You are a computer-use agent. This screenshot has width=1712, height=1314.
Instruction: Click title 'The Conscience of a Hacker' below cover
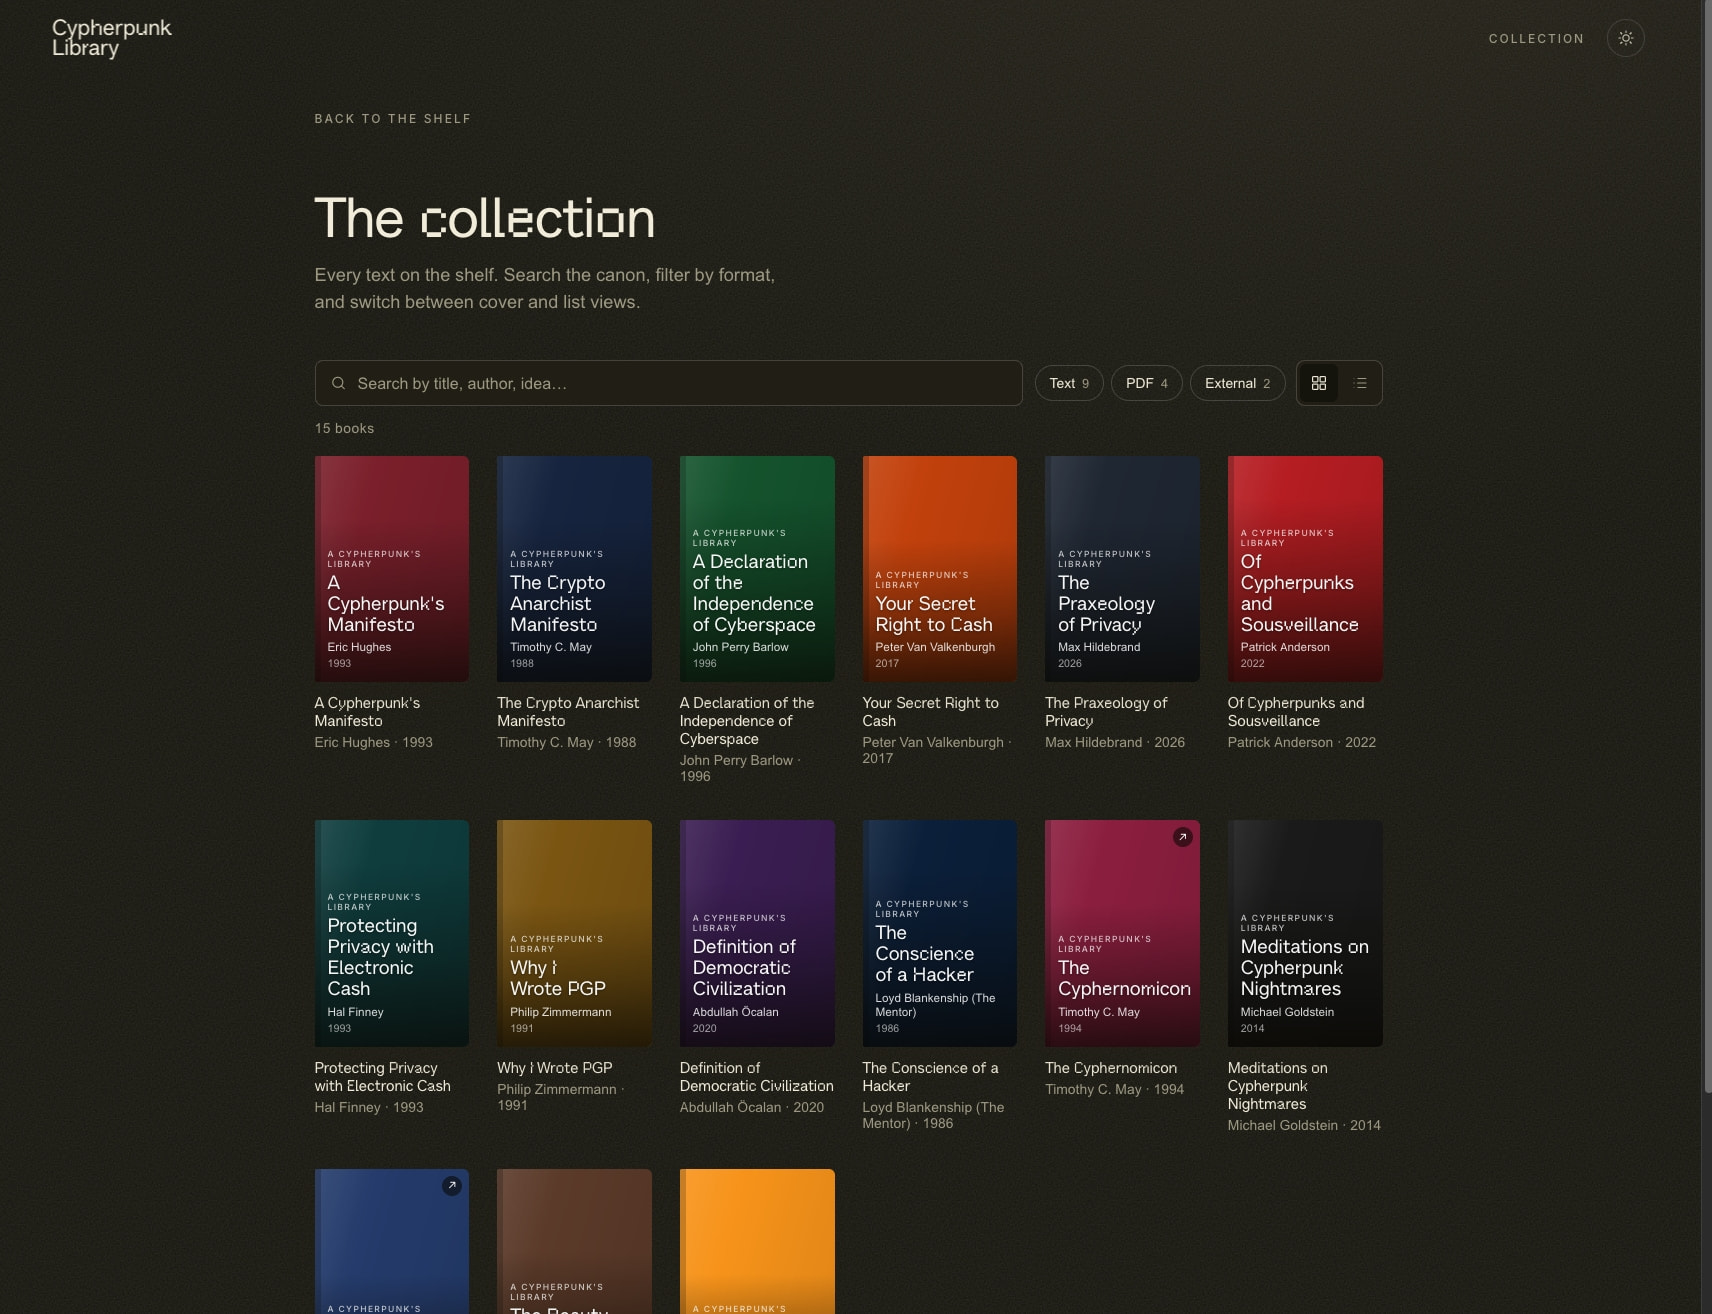(x=930, y=1077)
